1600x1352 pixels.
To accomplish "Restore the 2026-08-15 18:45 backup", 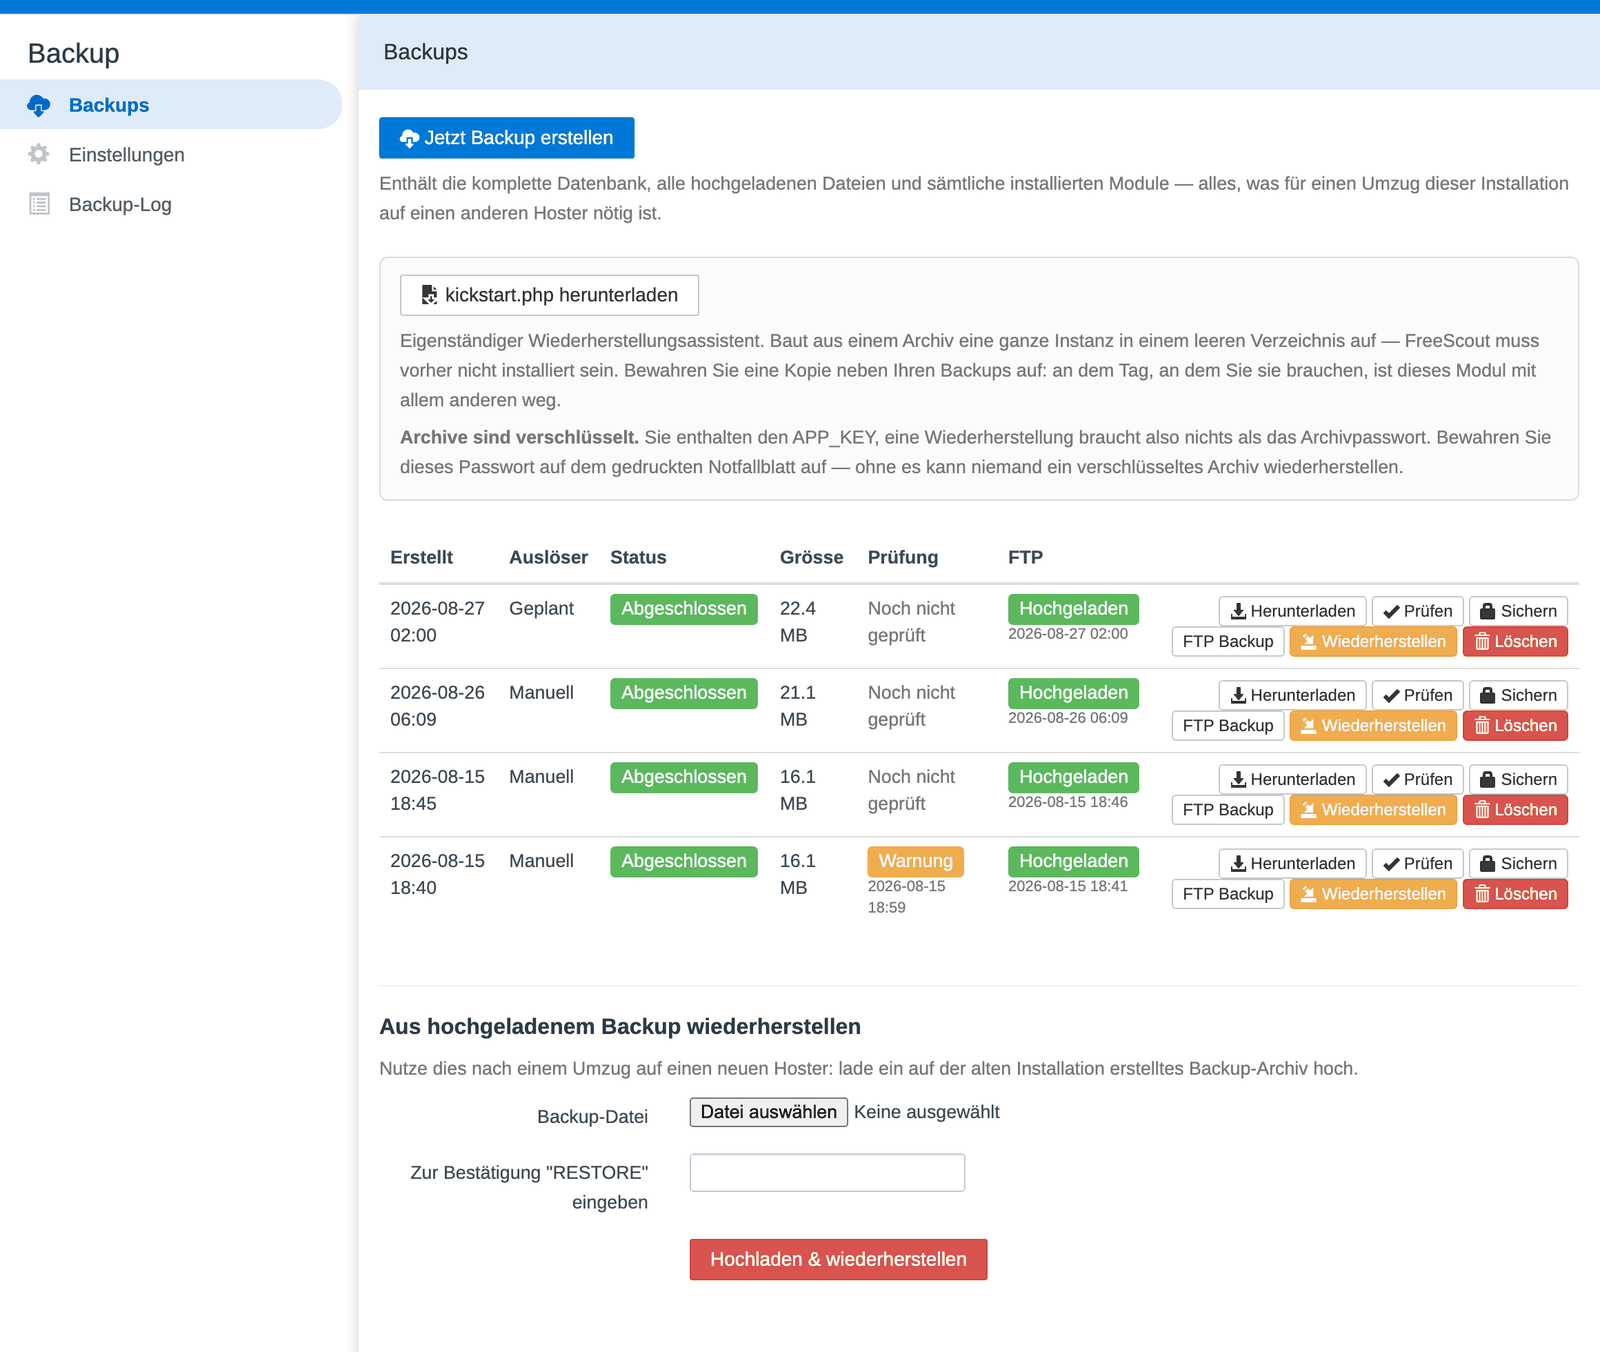I will [1373, 809].
